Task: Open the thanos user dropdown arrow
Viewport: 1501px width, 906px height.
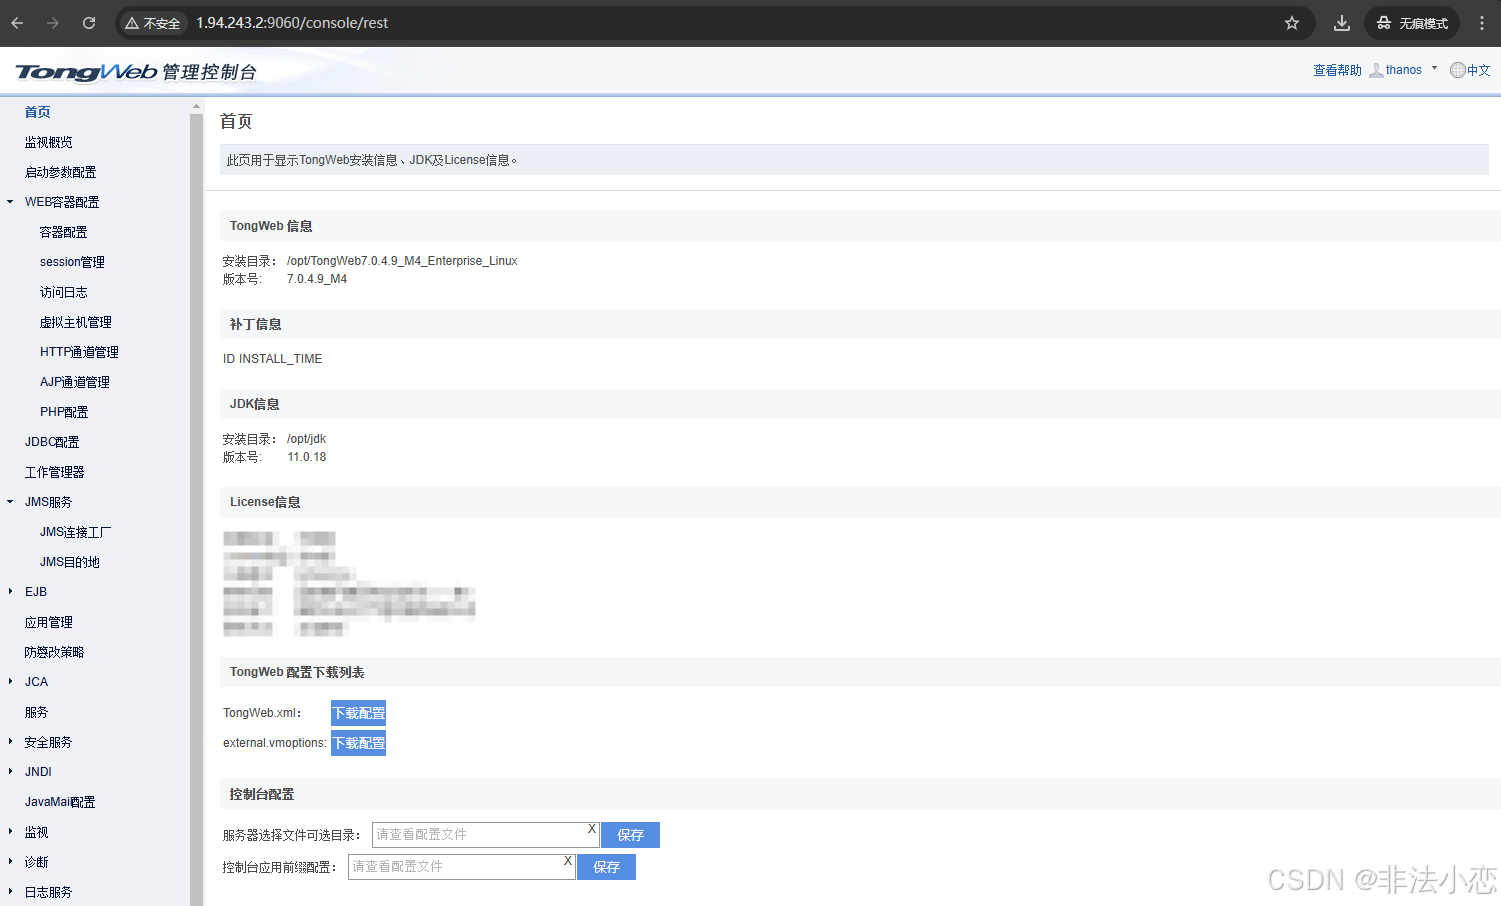Action: [x=1434, y=69]
